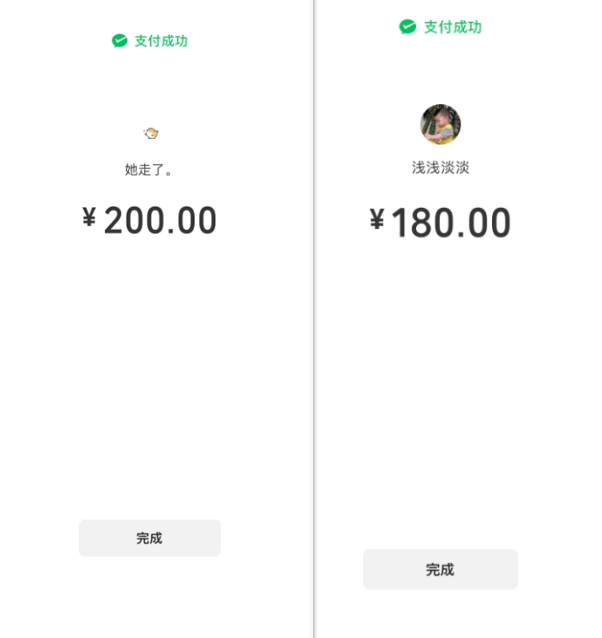Select the 支付成功 text above 浅浅淡淡
The height and width of the screenshot is (638, 602).
453,27
